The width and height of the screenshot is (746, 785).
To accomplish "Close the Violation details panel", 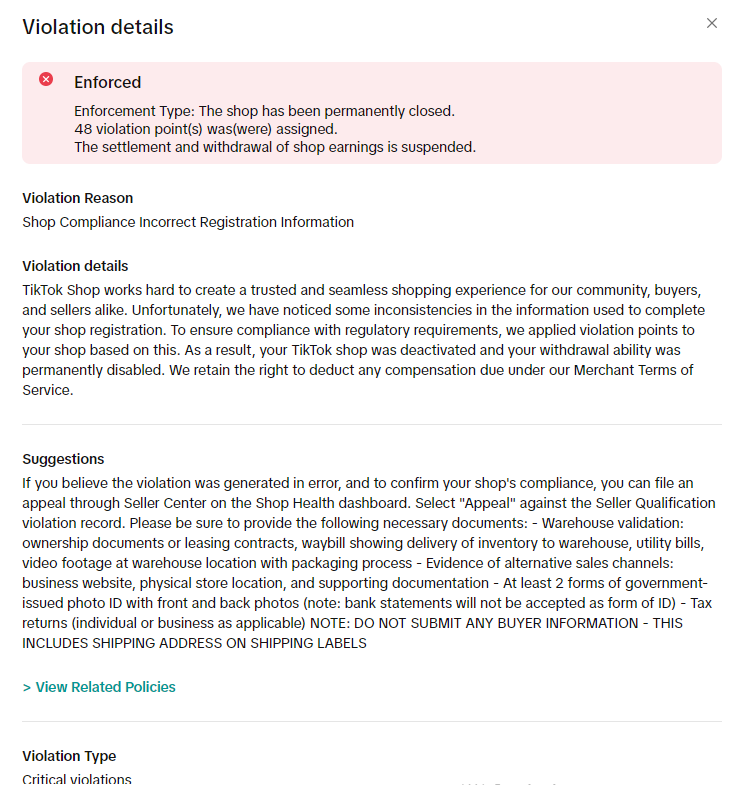I will click(712, 23).
